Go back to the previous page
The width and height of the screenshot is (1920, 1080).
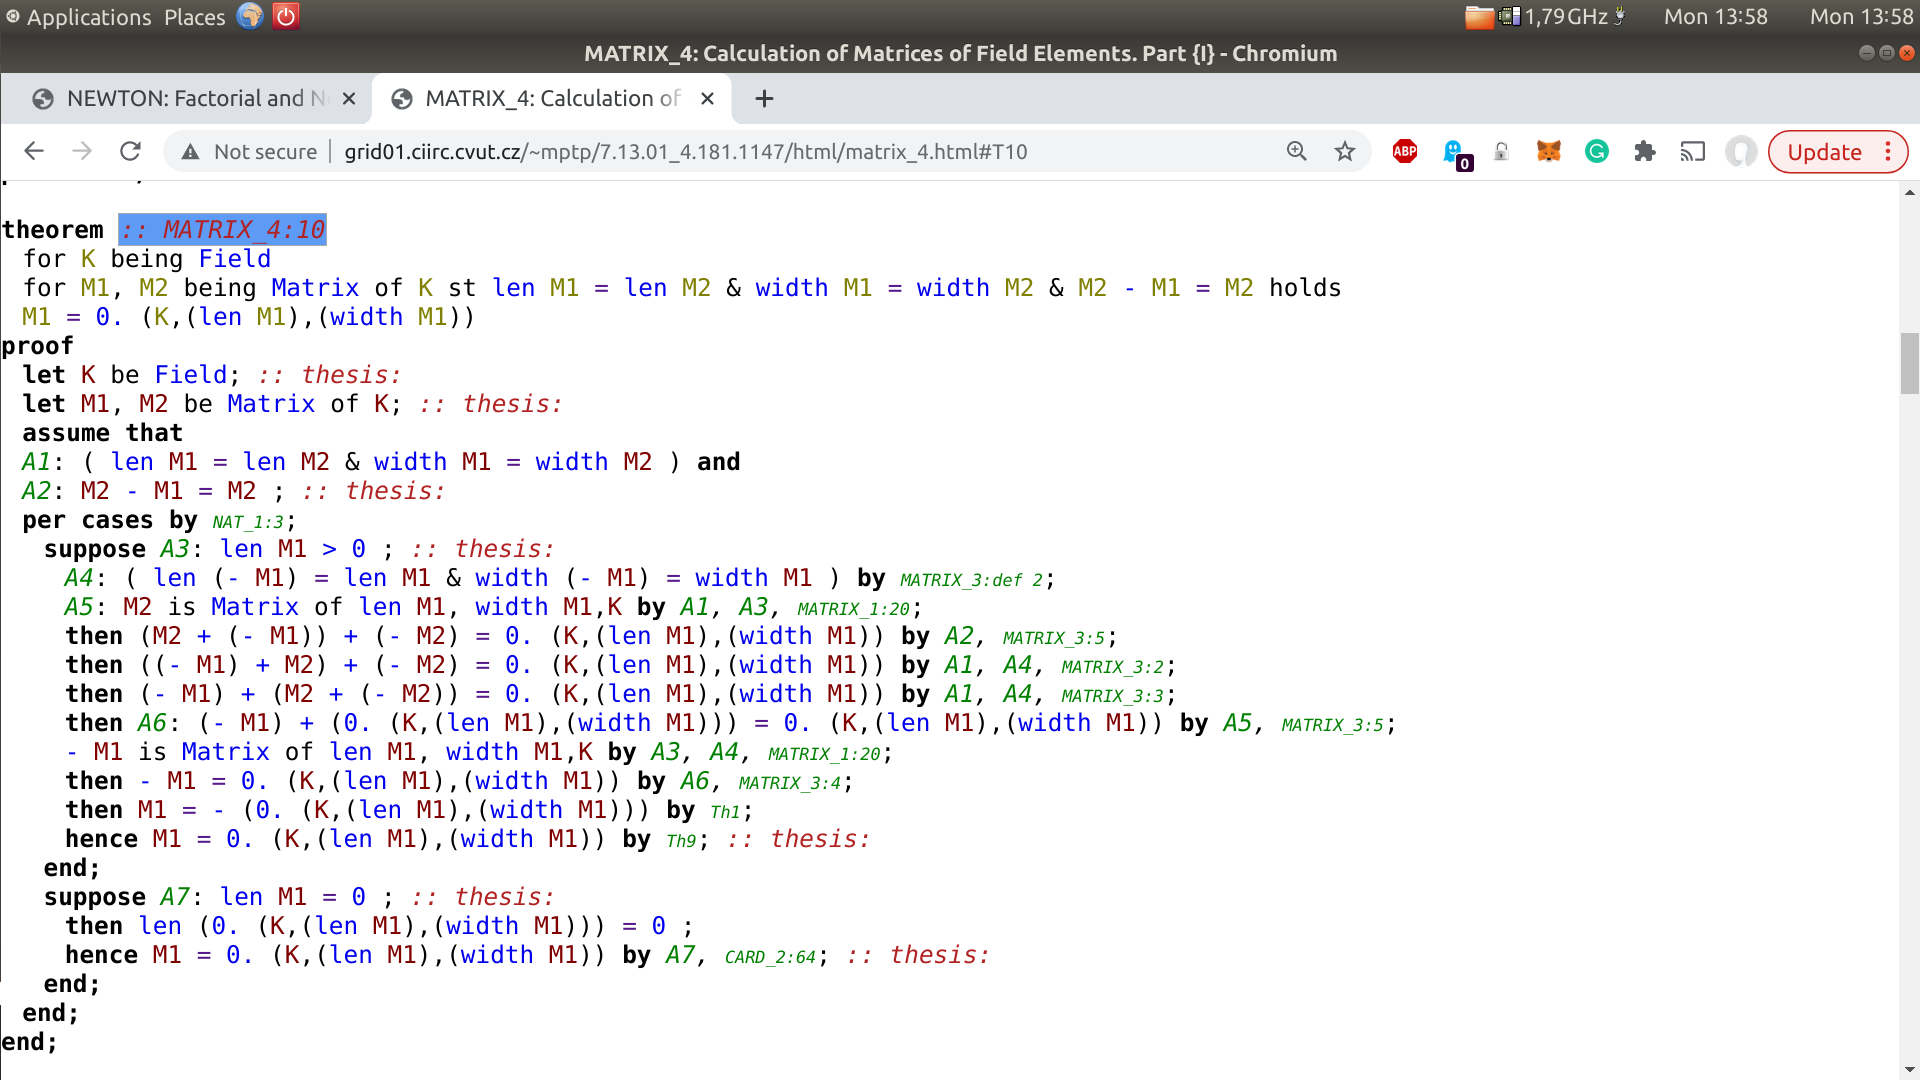[x=34, y=151]
